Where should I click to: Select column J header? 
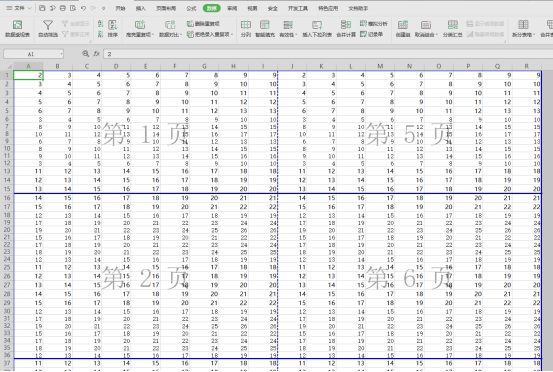click(x=292, y=66)
